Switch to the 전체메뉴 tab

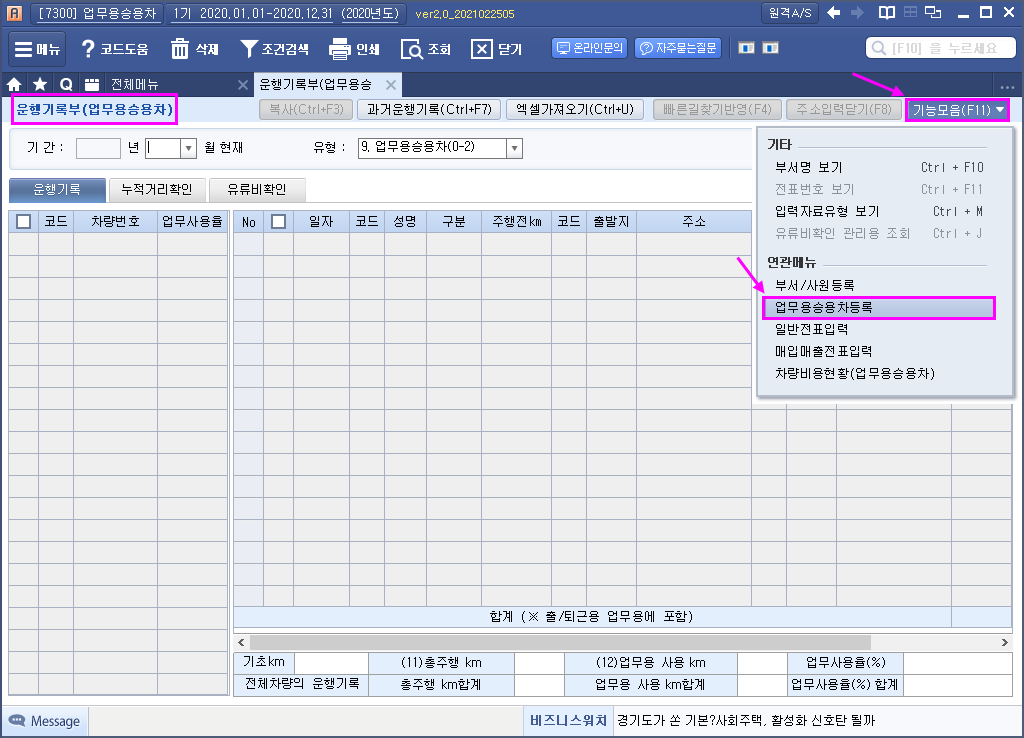[135, 84]
